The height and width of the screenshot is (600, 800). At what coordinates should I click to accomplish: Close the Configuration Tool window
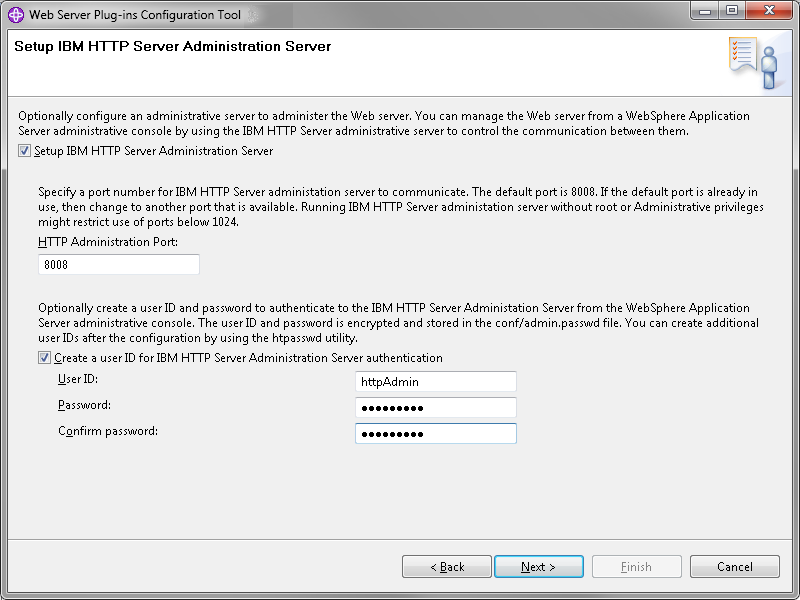[x=769, y=11]
